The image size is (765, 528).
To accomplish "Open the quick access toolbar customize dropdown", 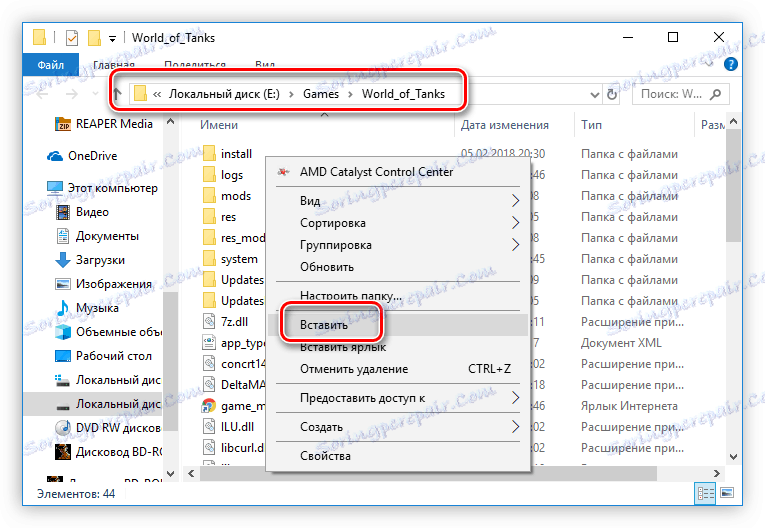I will [x=113, y=39].
